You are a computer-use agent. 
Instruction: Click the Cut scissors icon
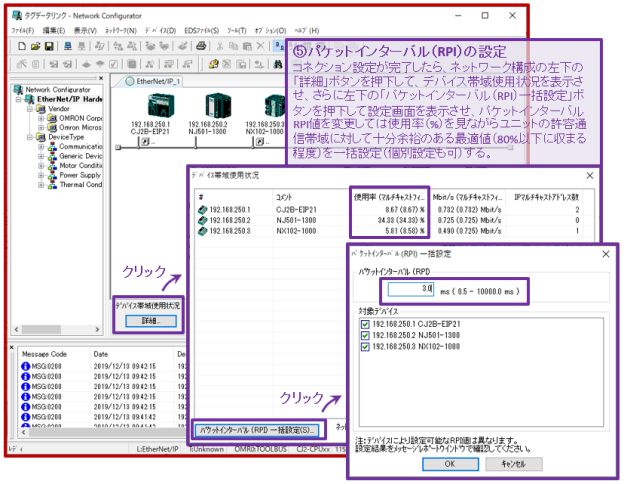pos(219,46)
